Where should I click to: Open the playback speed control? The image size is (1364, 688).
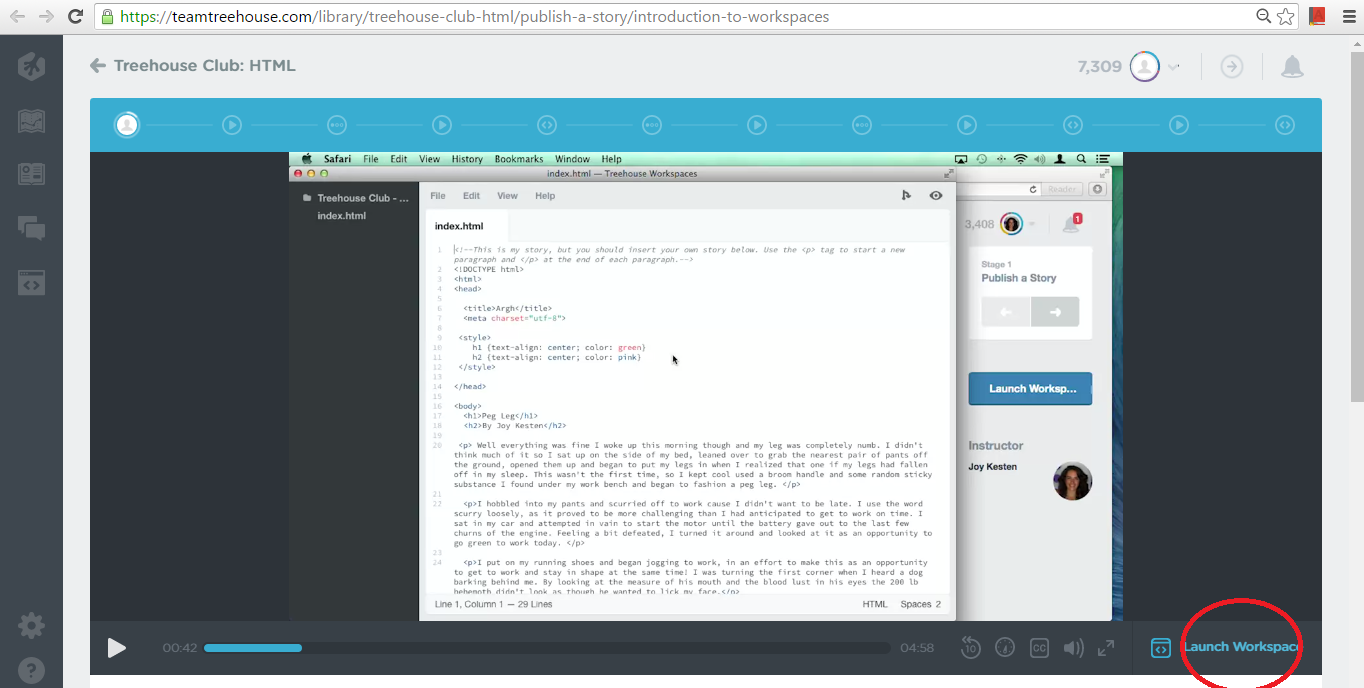(1005, 648)
